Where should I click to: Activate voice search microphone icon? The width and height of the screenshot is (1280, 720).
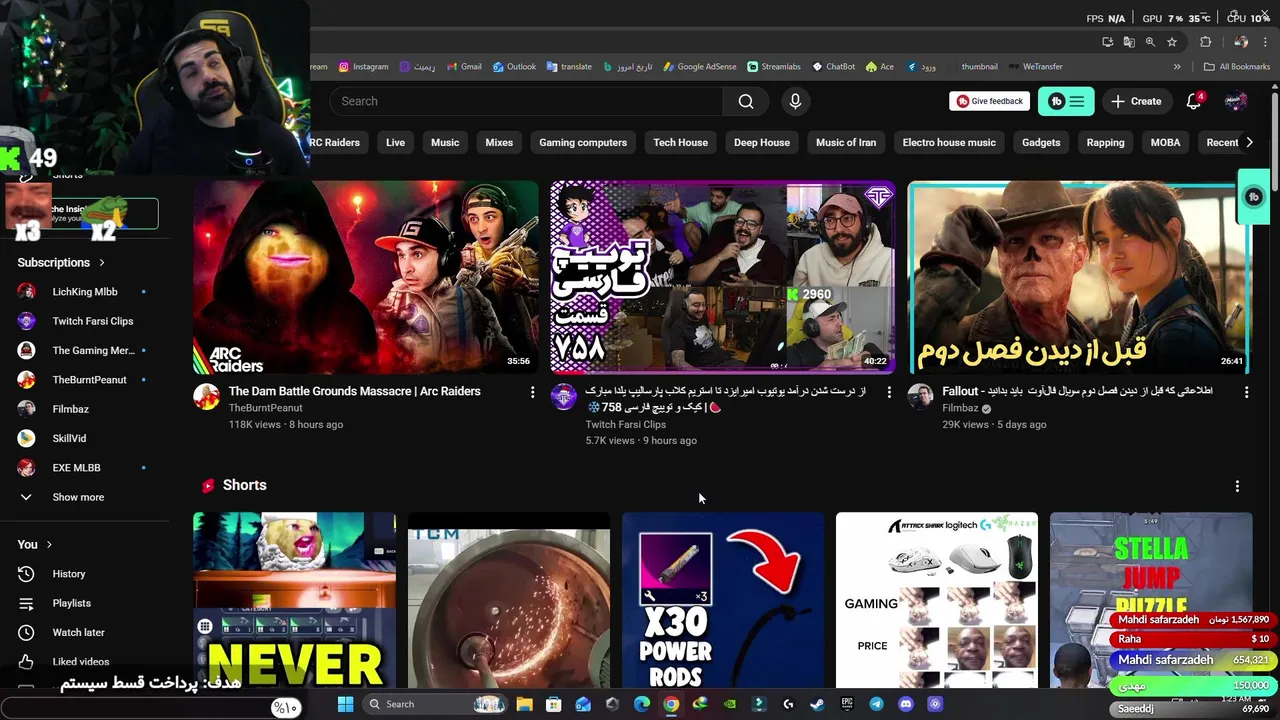pos(795,101)
